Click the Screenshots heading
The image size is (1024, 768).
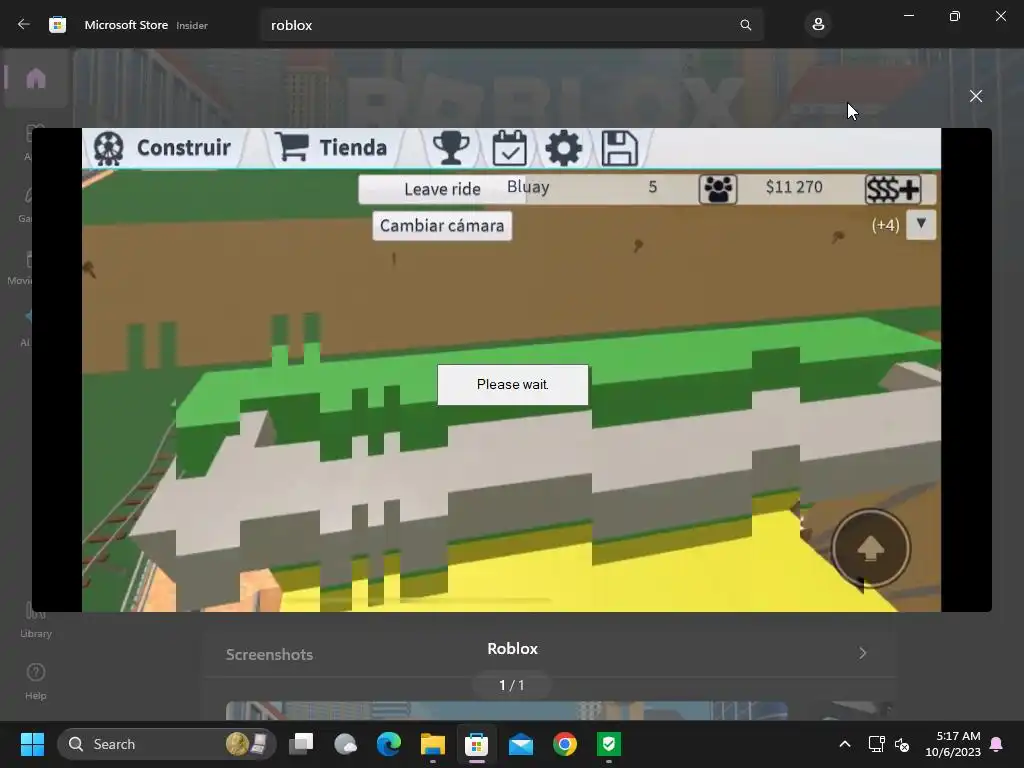click(x=269, y=654)
